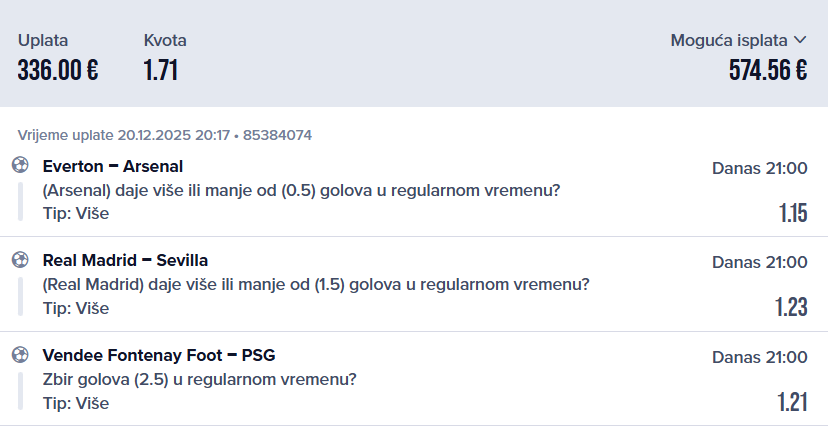Expand the Moguća isplata chevron

(x=799, y=41)
